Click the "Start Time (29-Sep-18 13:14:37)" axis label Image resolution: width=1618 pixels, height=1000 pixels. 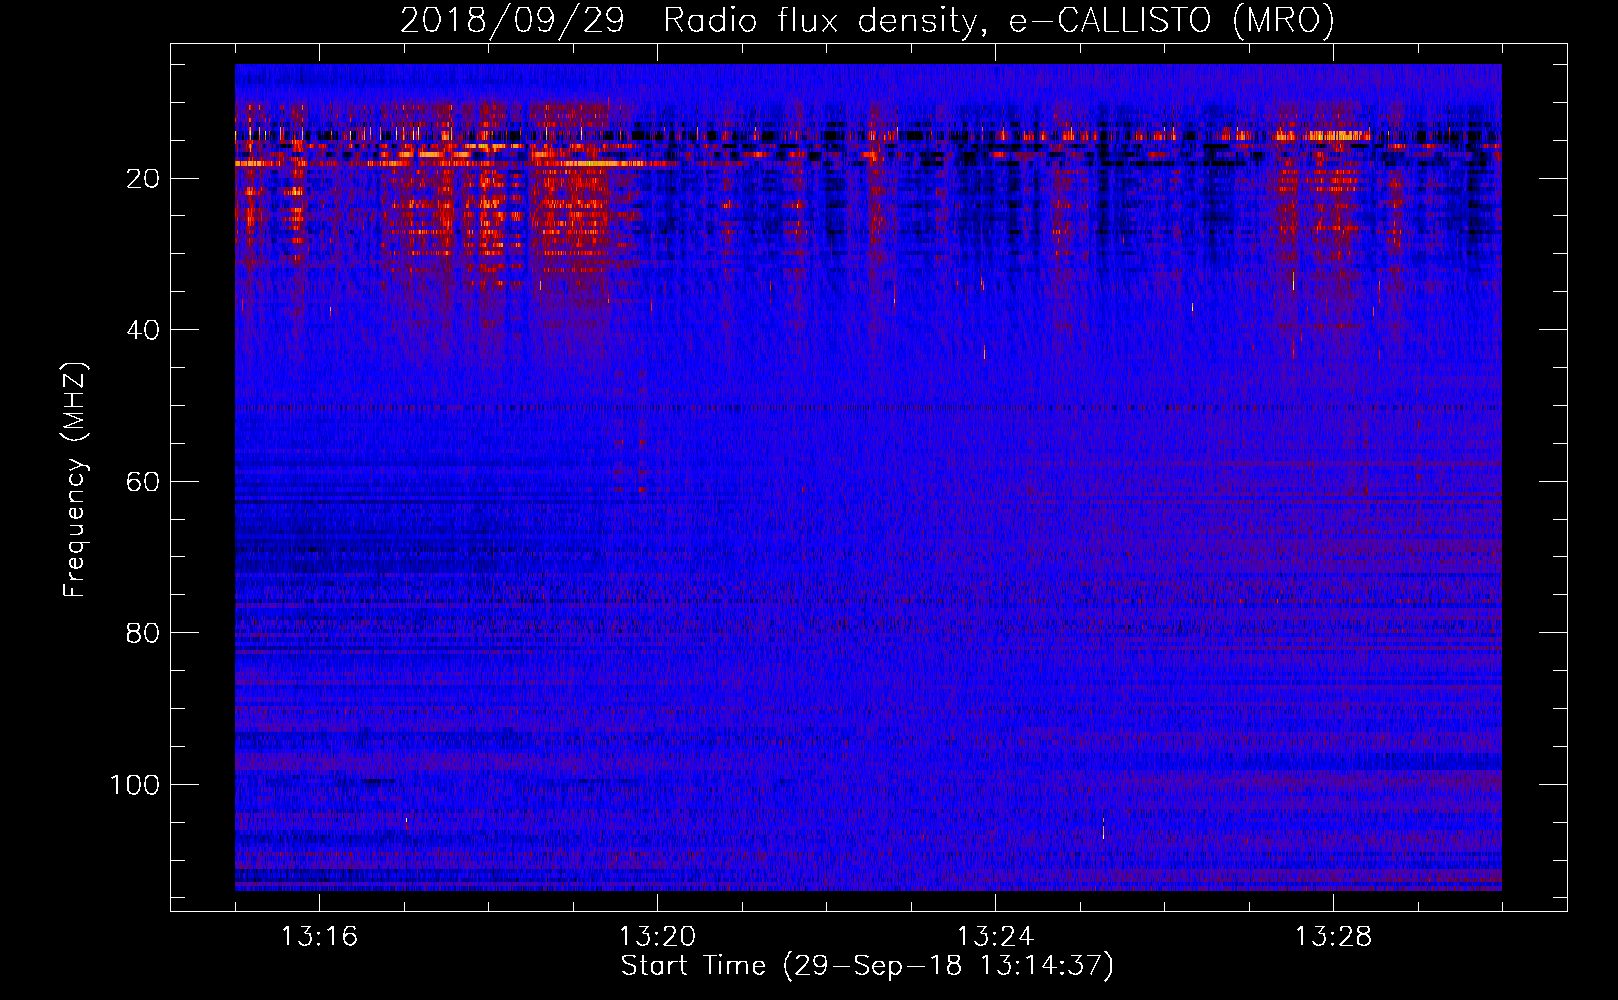[x=867, y=966]
